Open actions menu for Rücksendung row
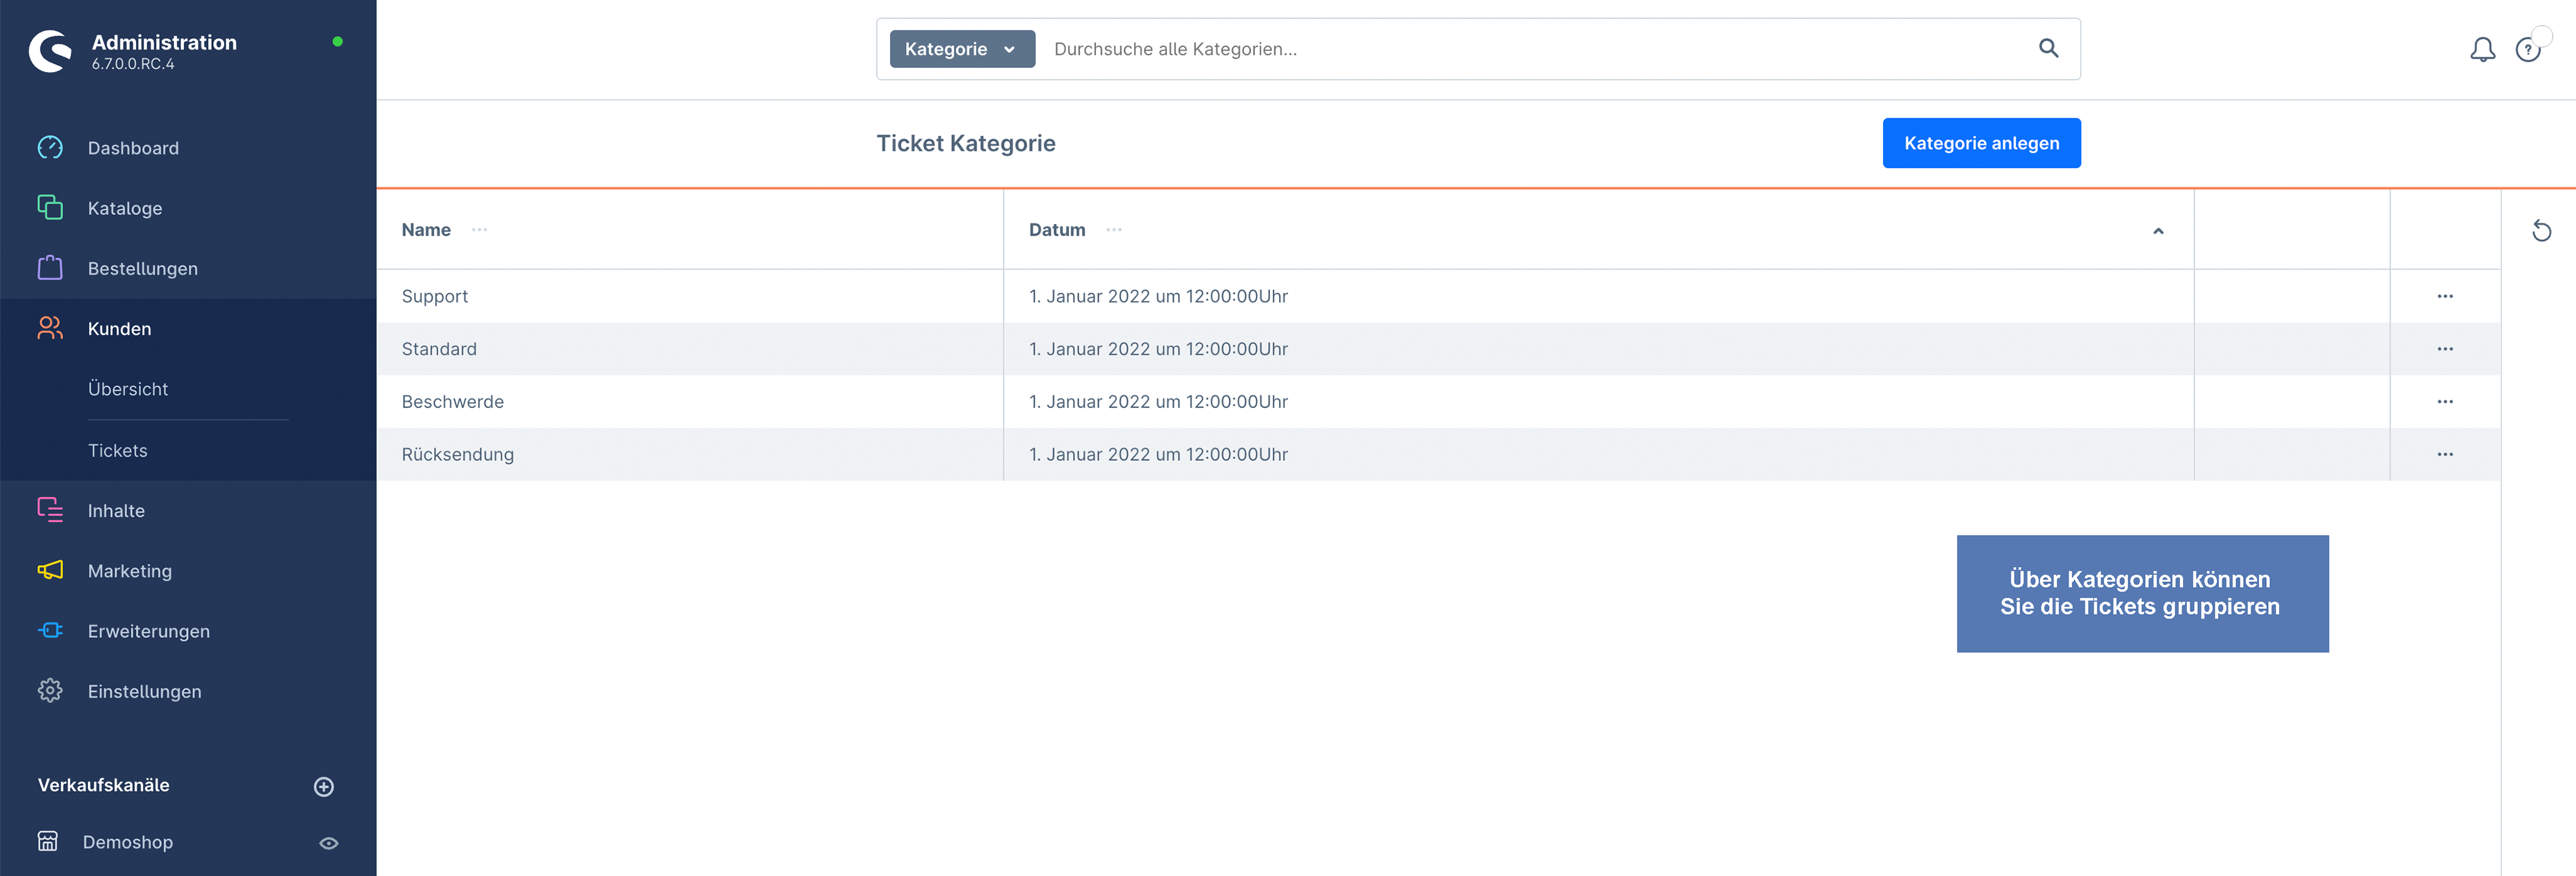2576x876 pixels. [2445, 454]
